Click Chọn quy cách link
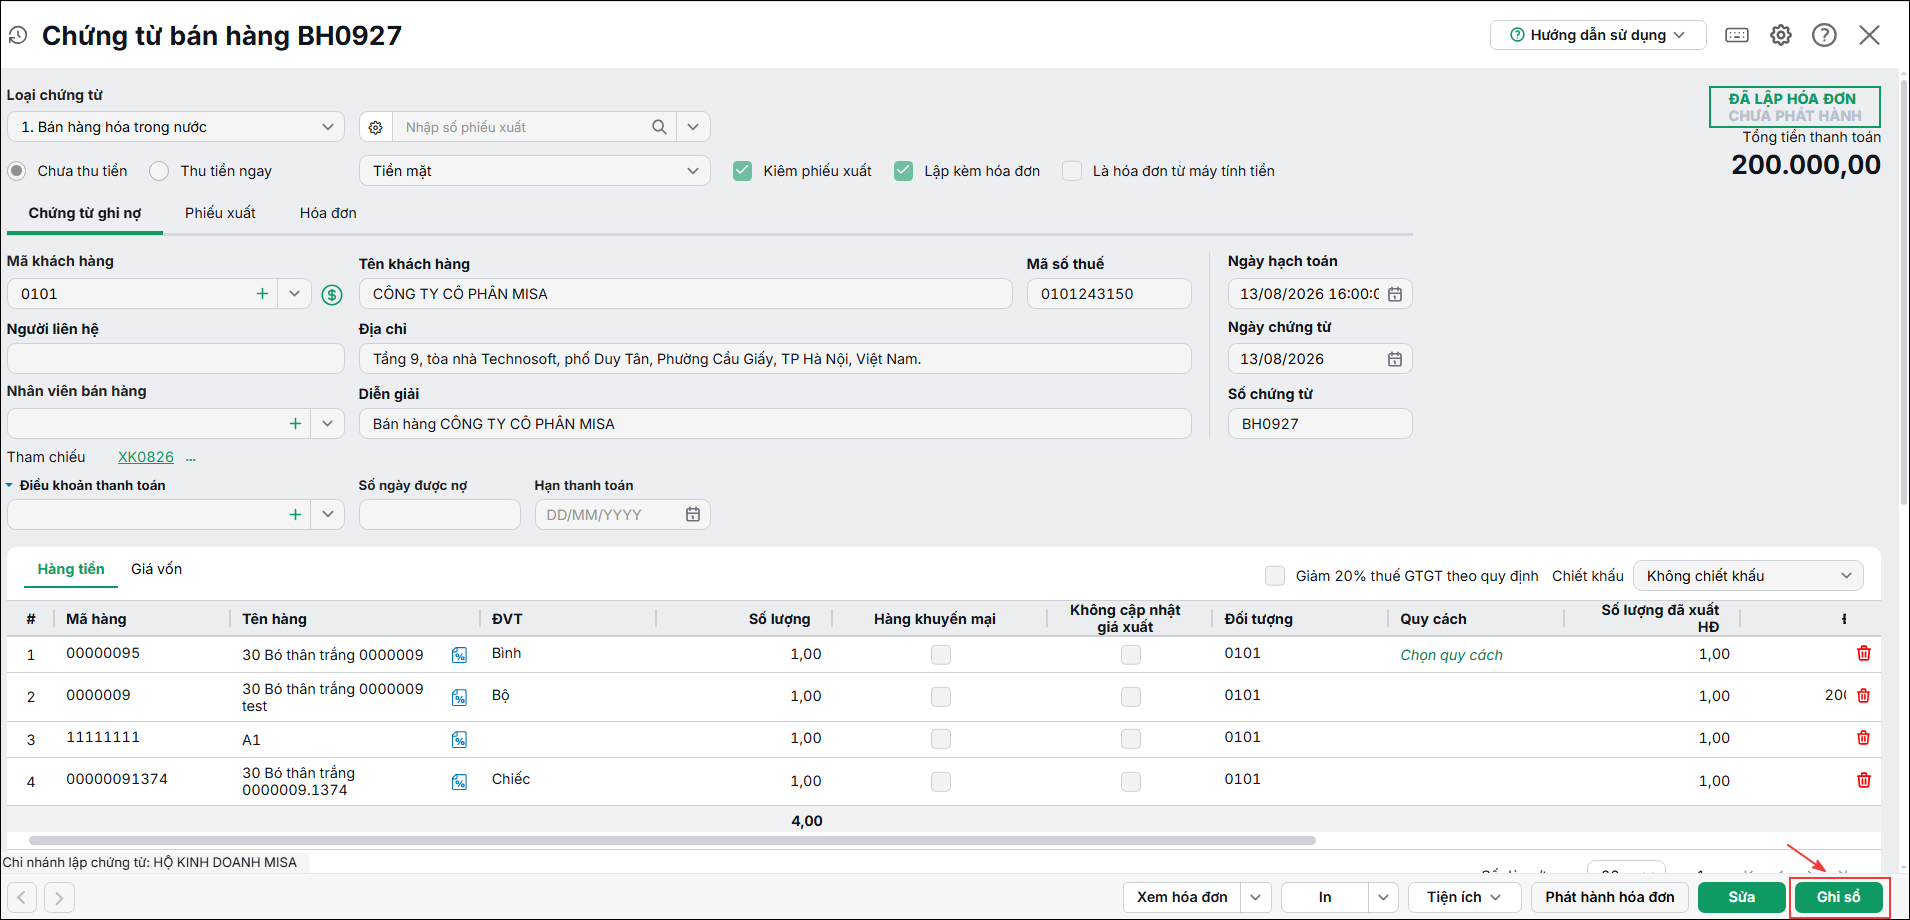The width and height of the screenshot is (1910, 920). point(1451,655)
